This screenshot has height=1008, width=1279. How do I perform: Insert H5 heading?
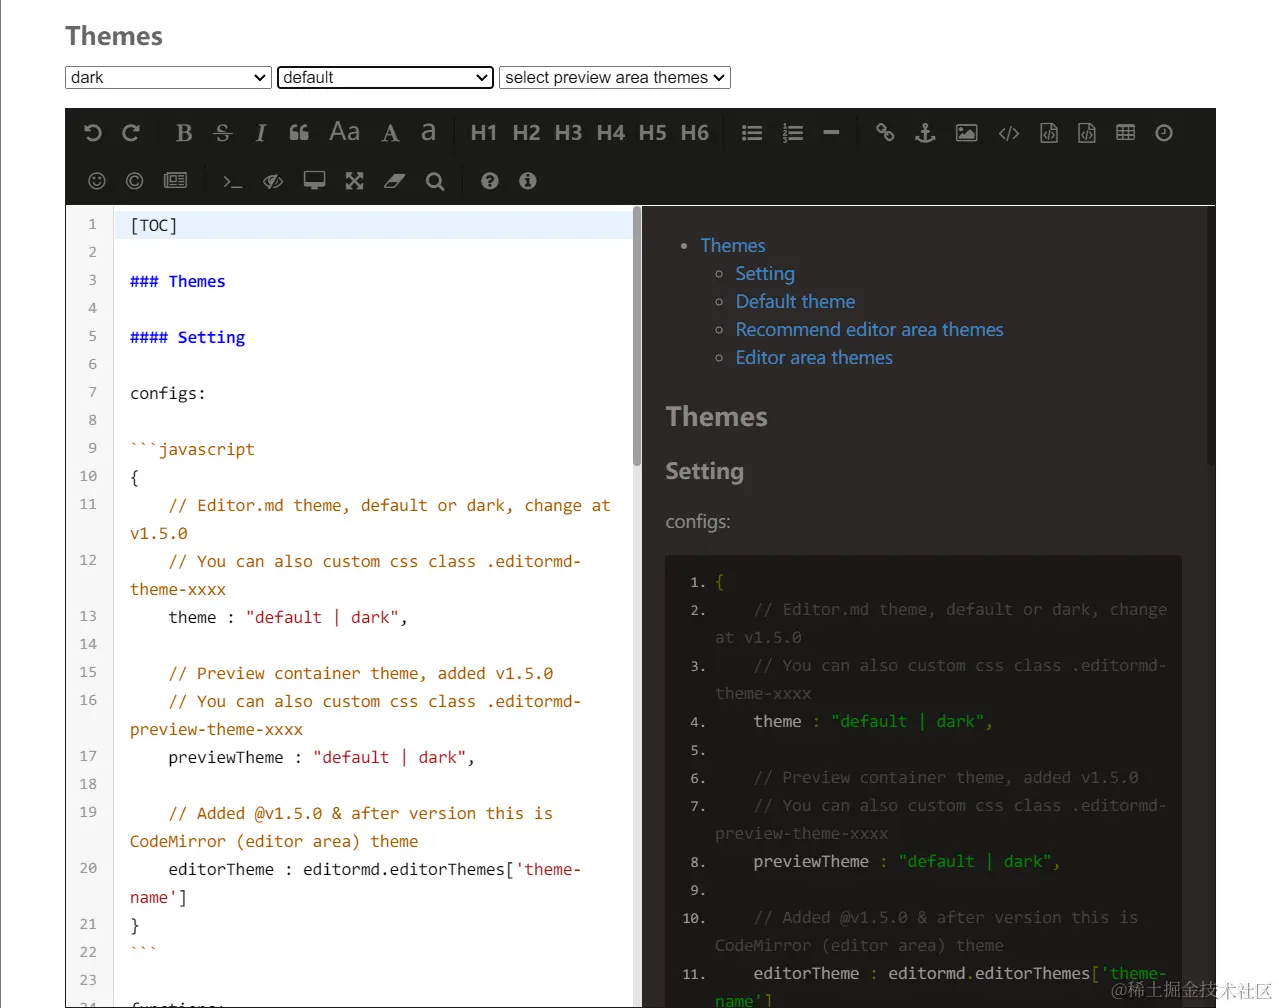pyautogui.click(x=652, y=133)
